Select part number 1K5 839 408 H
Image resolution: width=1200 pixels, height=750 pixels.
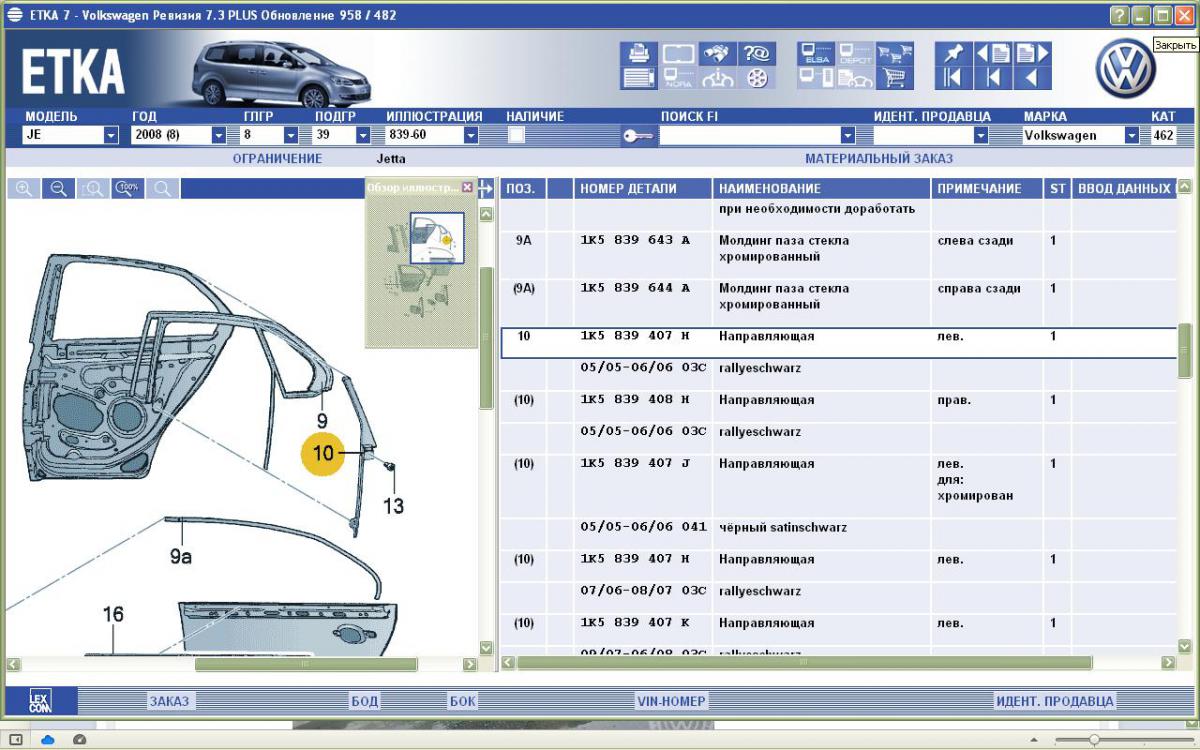point(635,400)
